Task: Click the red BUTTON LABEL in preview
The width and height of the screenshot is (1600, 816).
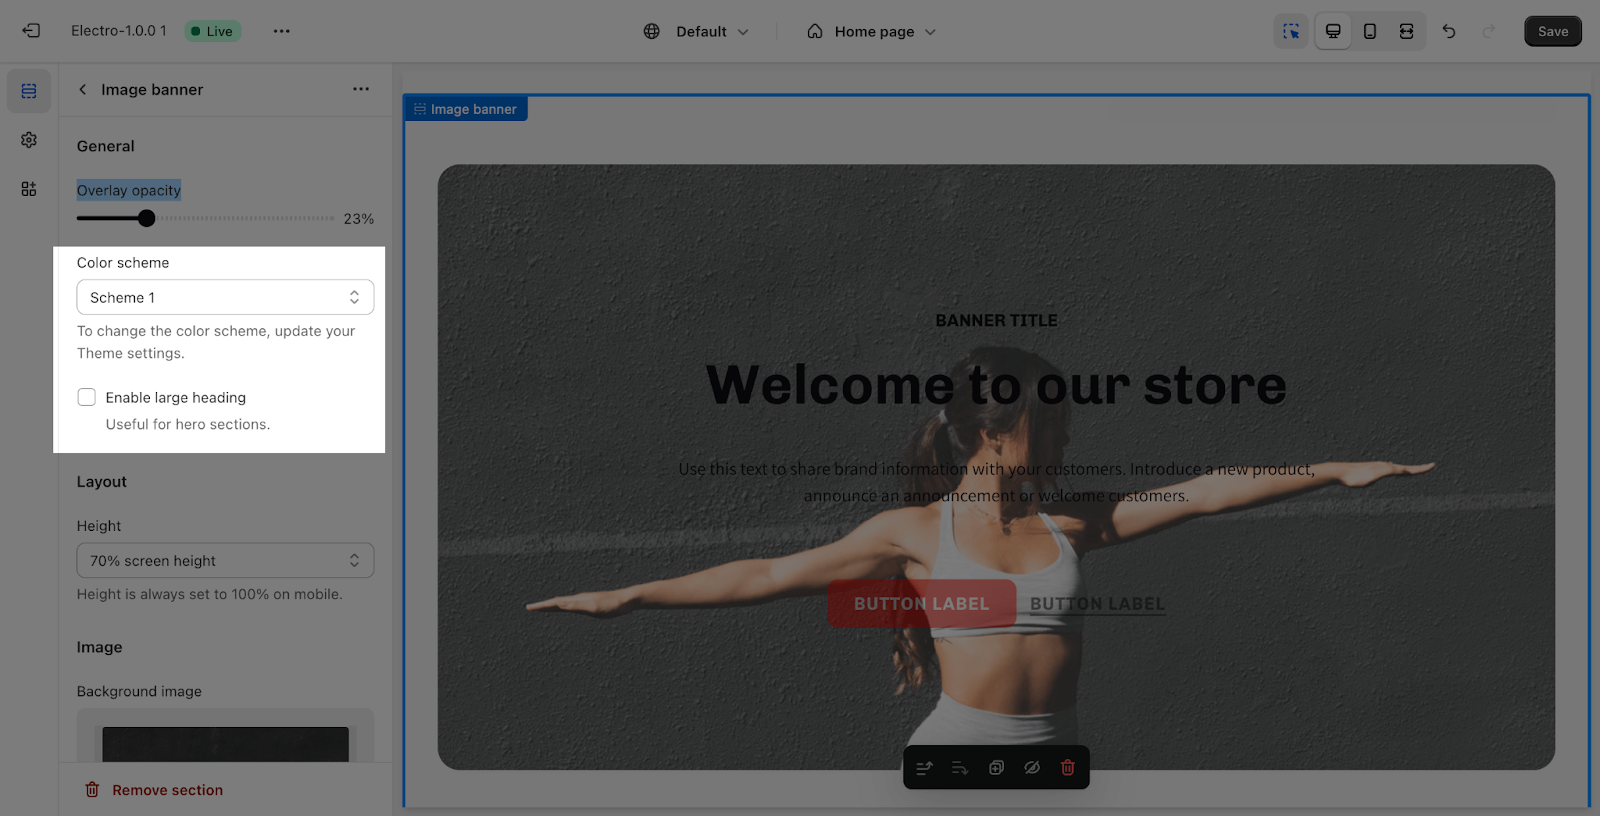Action: coord(921,604)
